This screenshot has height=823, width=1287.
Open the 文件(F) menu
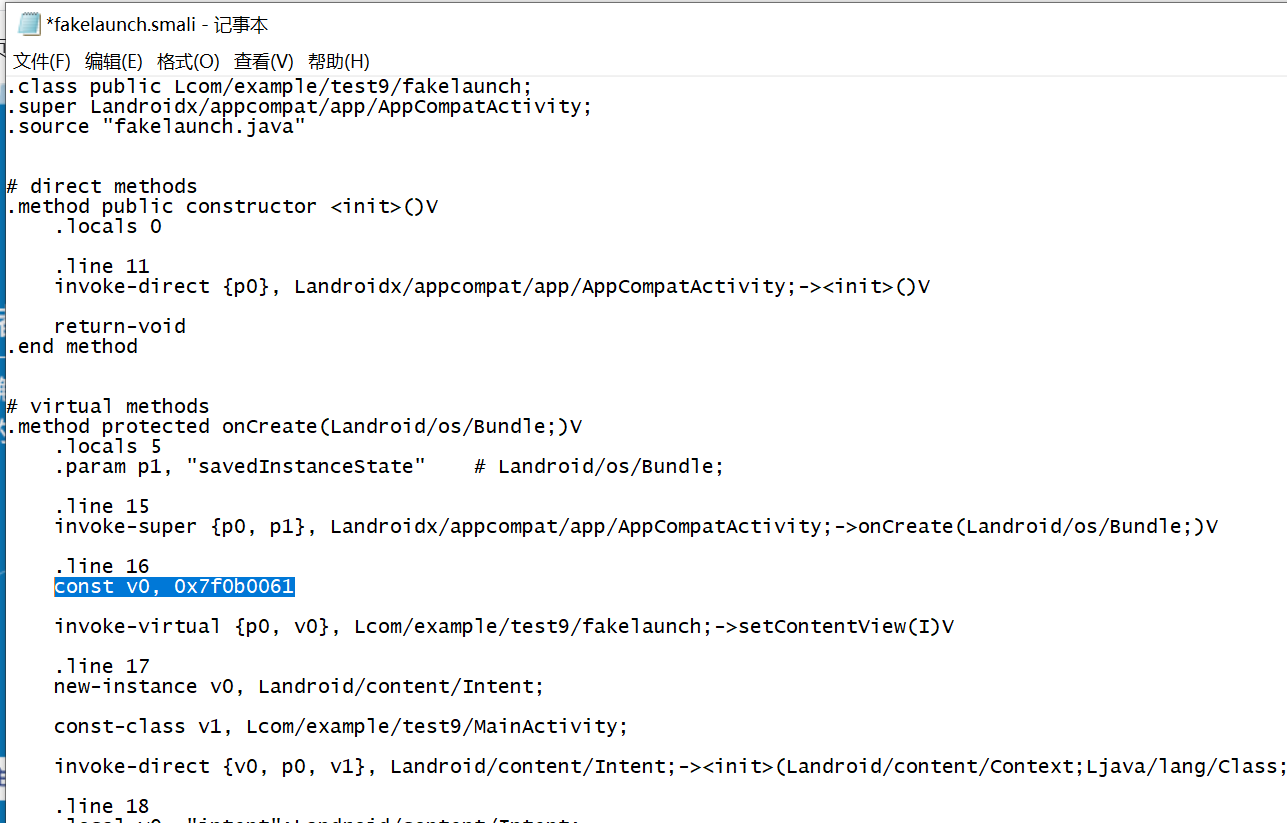point(42,61)
